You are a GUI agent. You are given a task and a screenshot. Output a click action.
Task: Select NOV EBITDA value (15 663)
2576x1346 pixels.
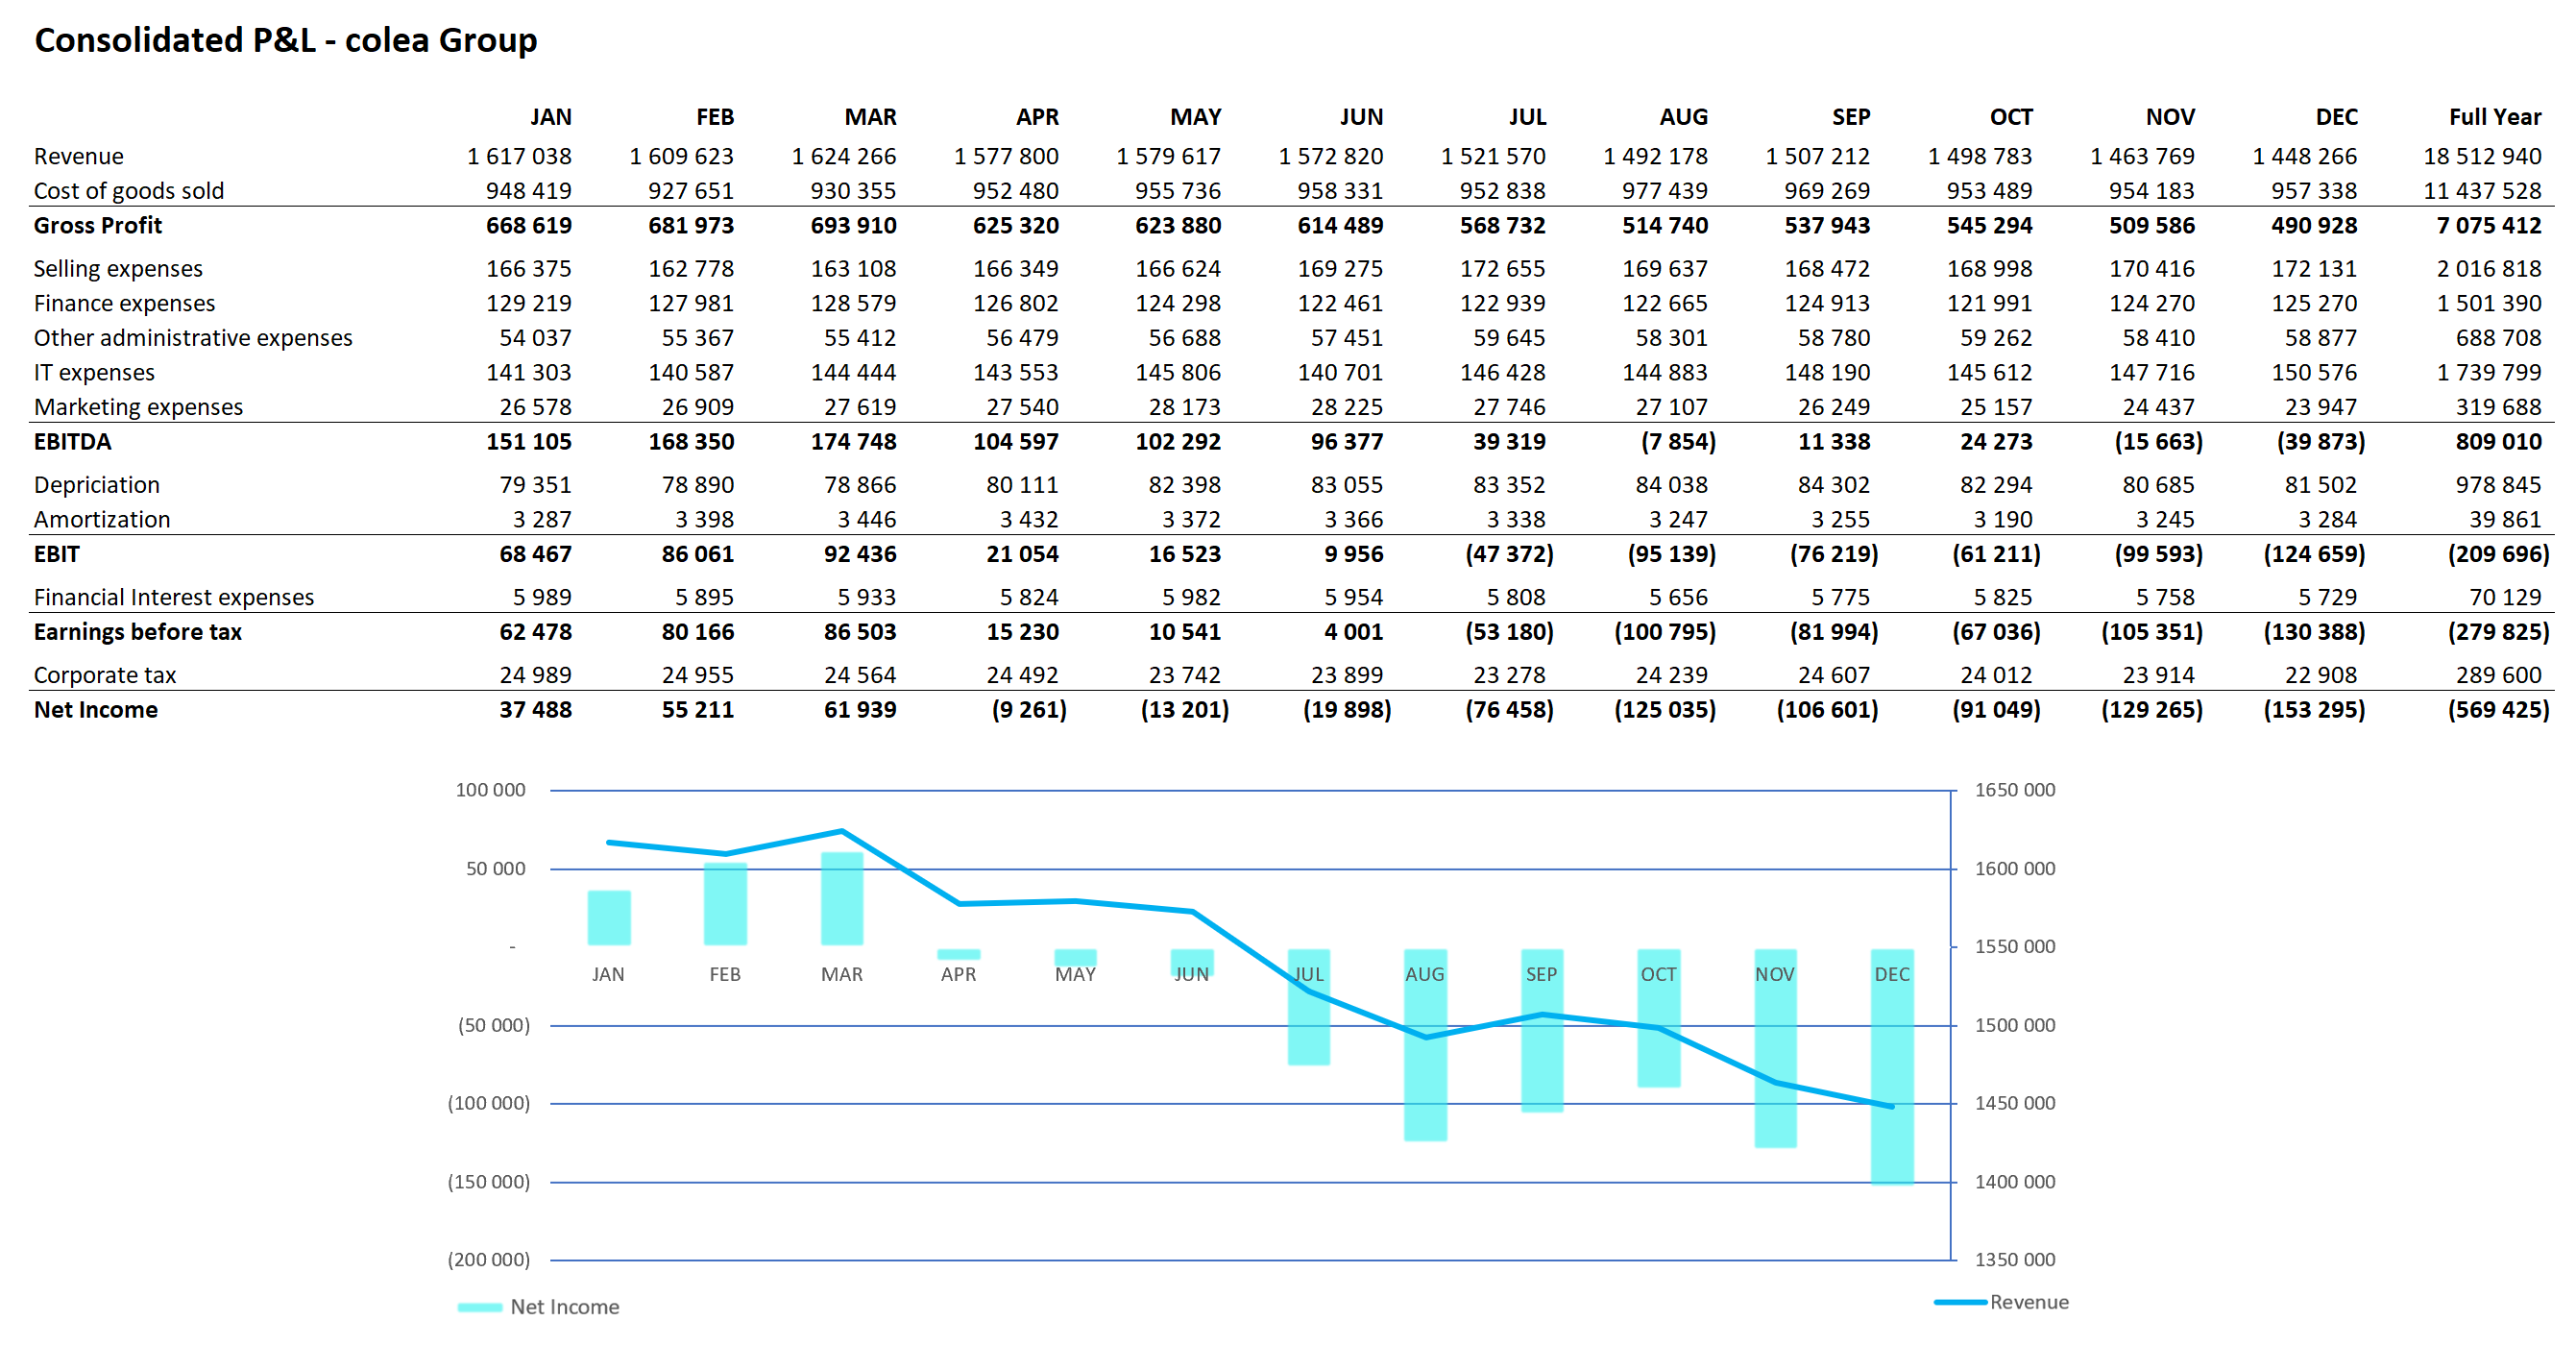[2158, 441]
